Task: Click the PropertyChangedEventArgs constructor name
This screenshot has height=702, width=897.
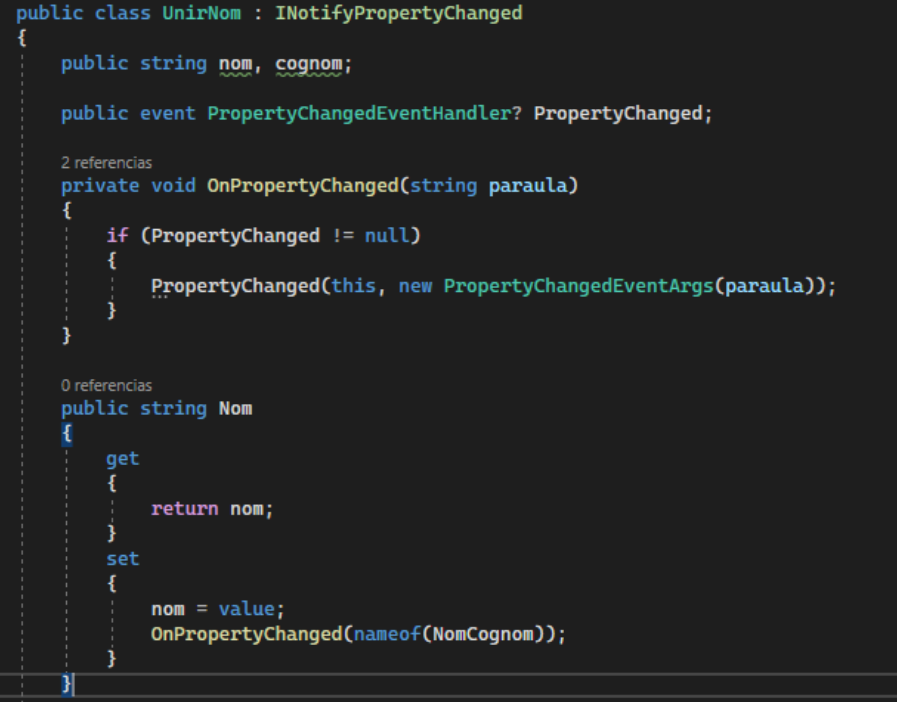Action: coord(579,286)
